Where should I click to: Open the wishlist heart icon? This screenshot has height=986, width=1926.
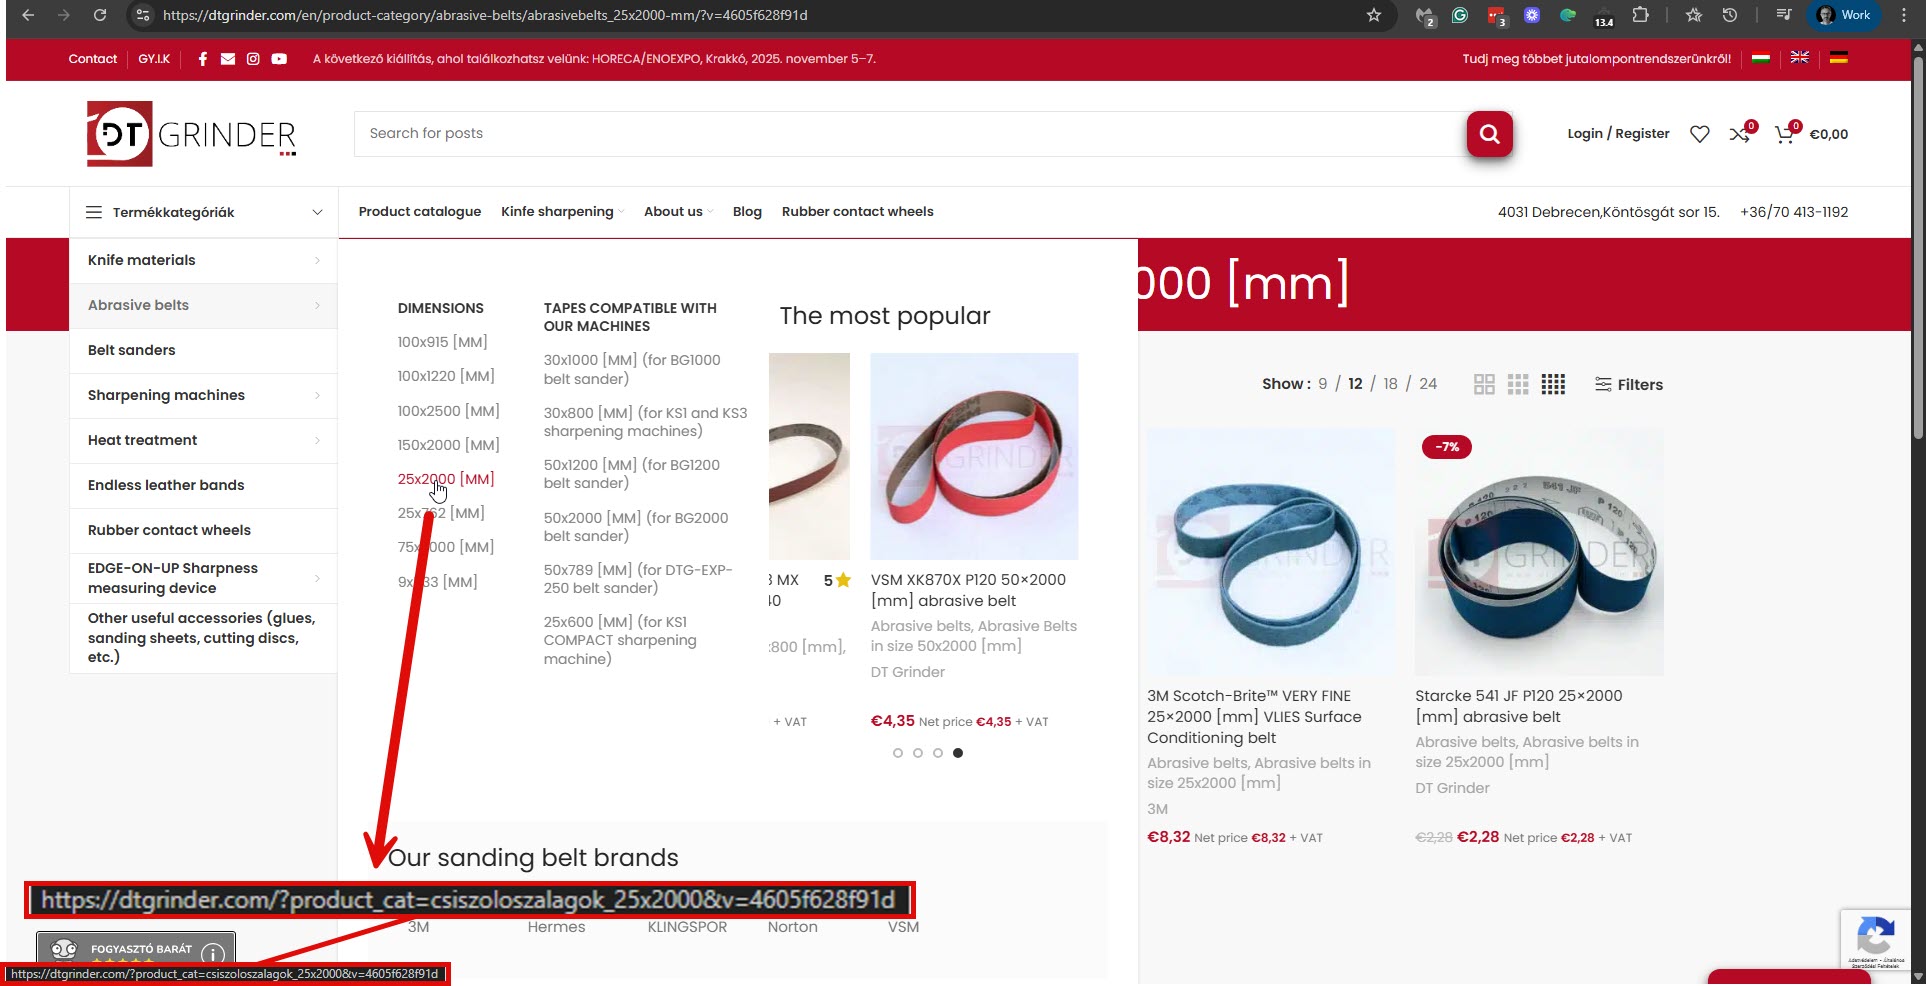tap(1699, 134)
